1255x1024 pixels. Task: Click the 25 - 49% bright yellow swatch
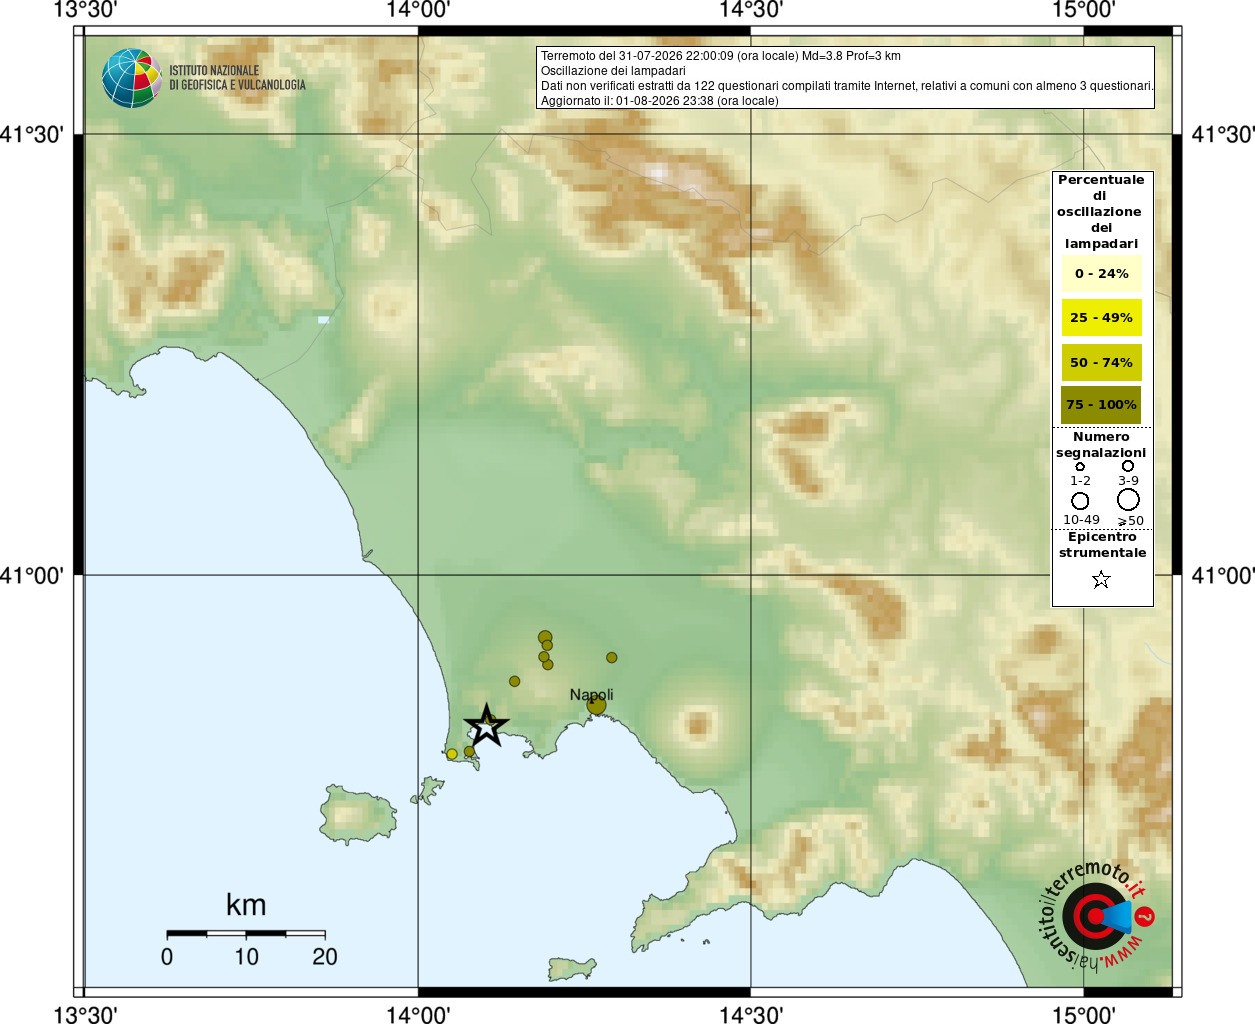click(1101, 318)
